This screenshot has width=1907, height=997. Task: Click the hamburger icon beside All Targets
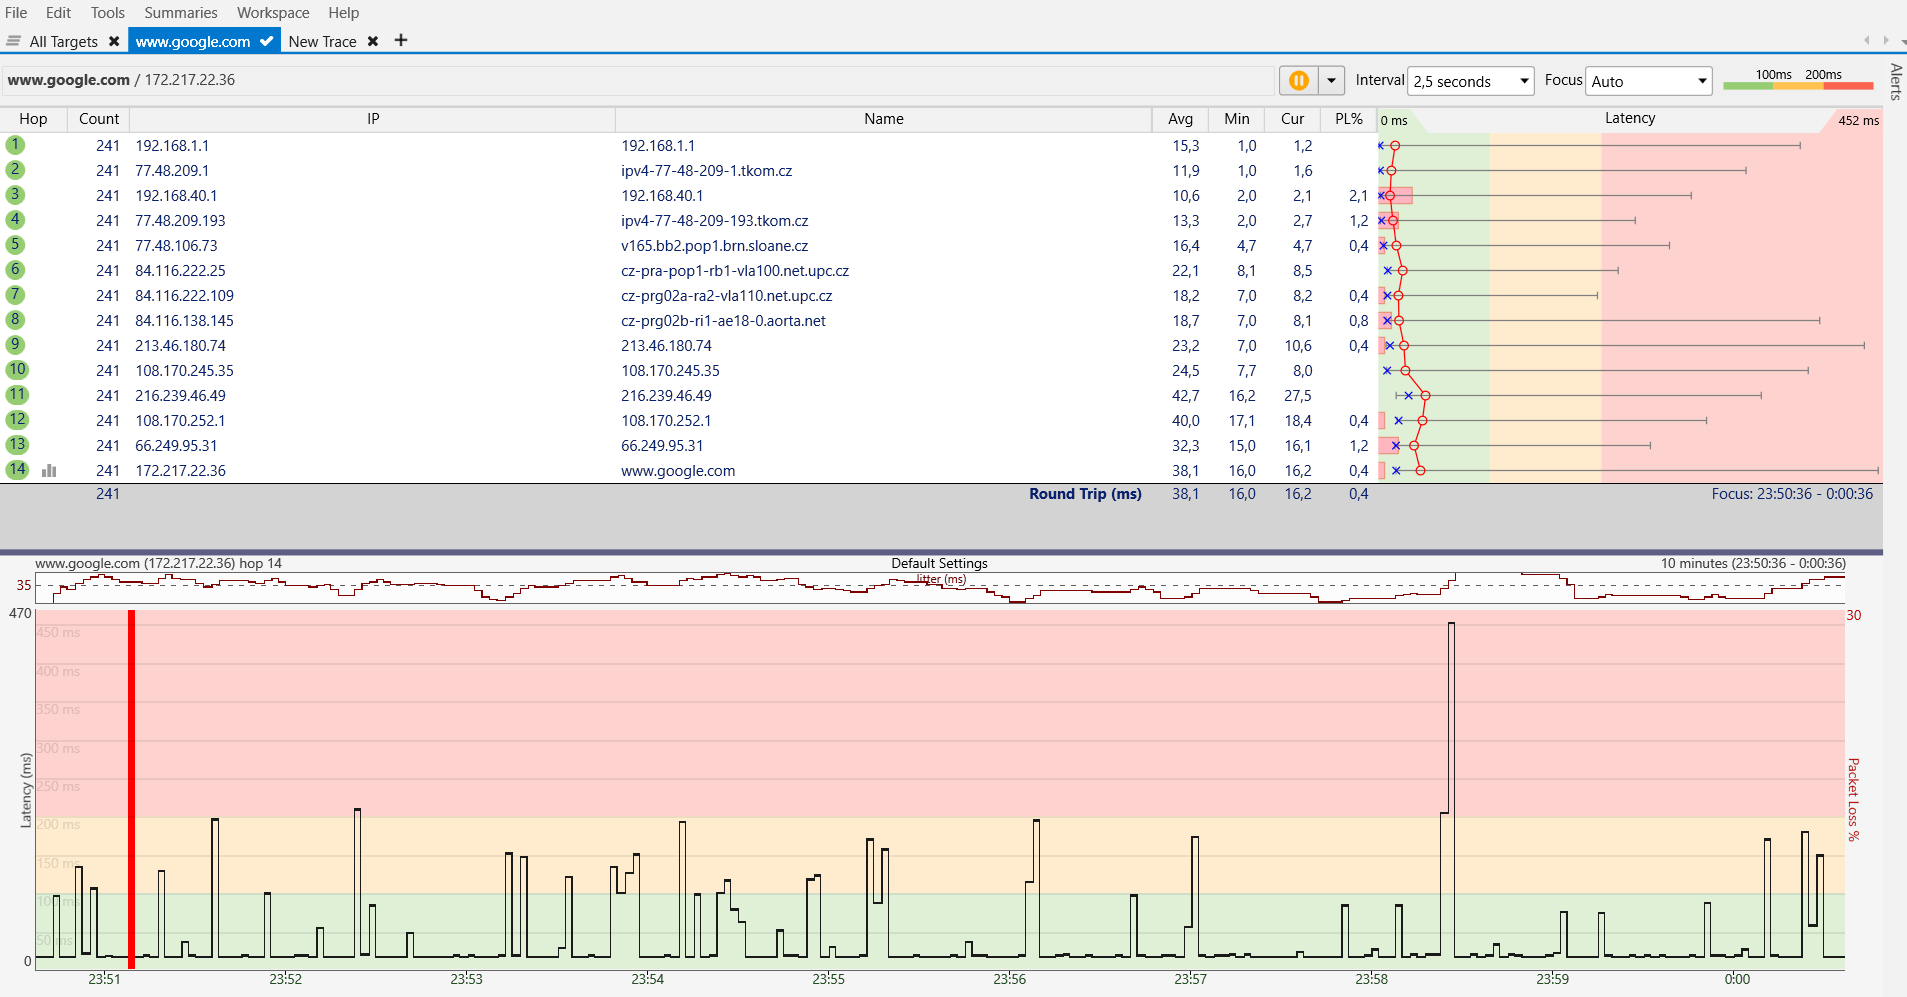(13, 41)
